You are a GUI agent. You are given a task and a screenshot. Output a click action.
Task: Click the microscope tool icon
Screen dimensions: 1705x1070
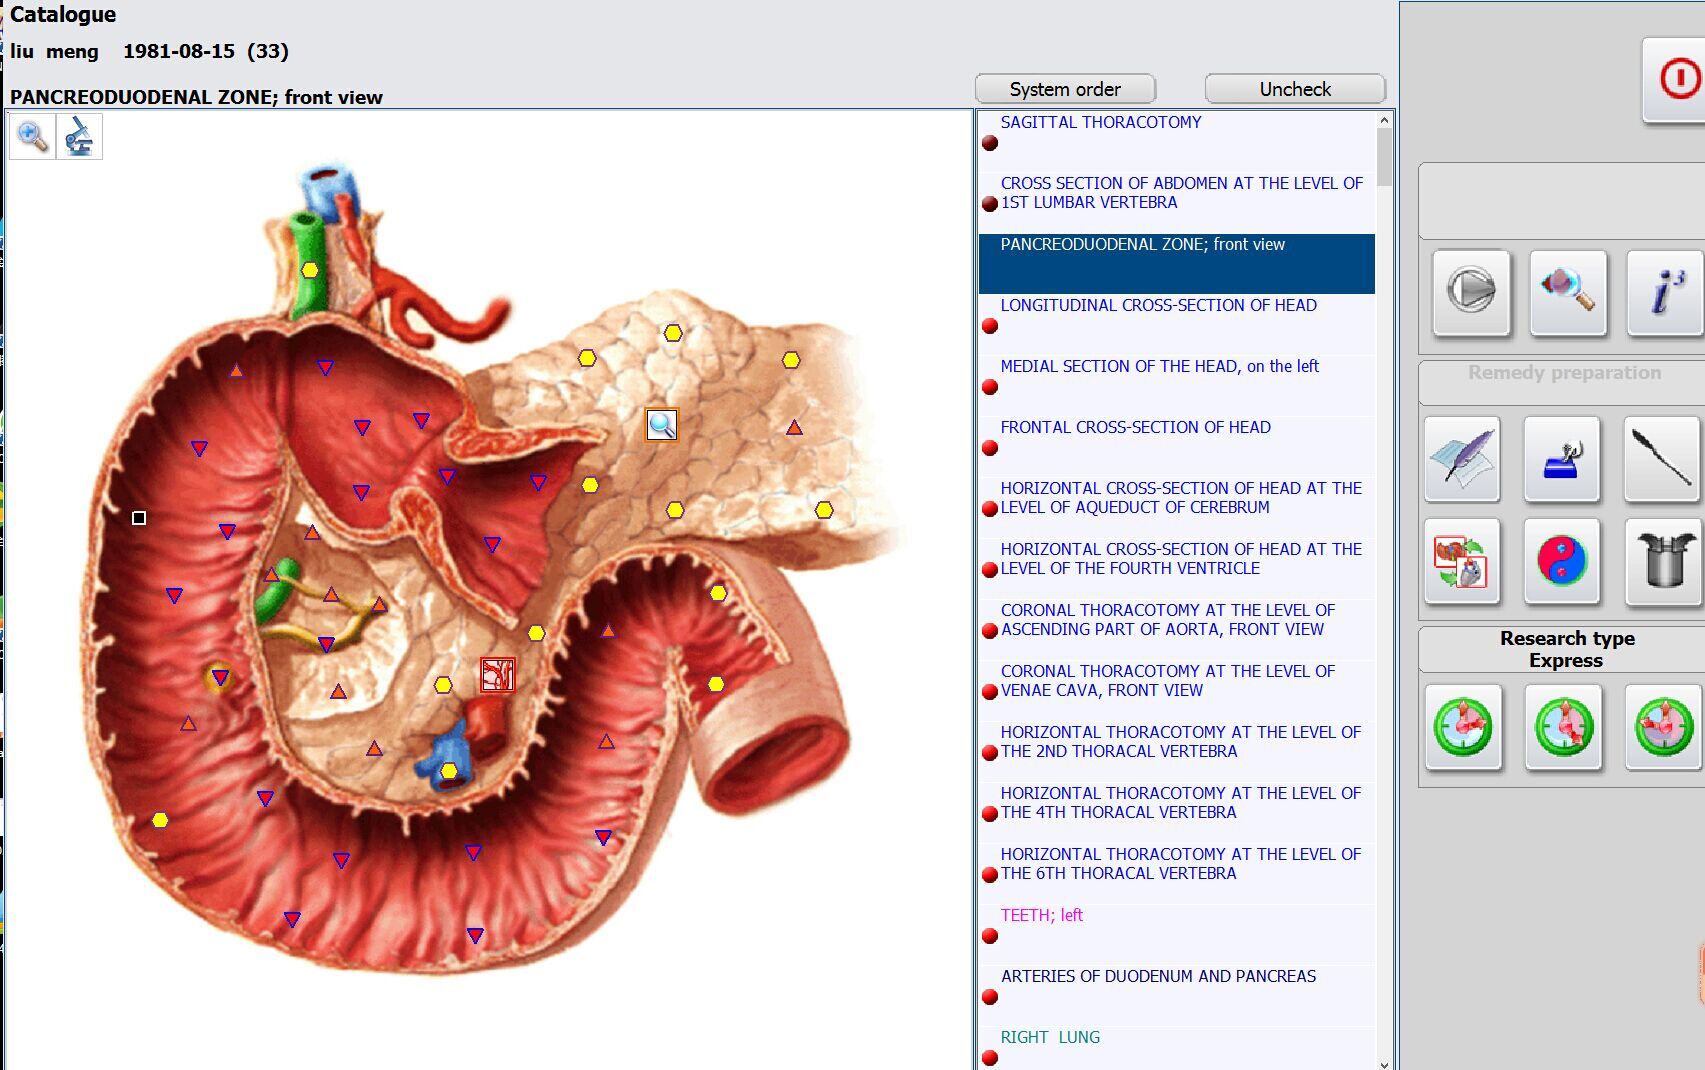click(x=79, y=136)
